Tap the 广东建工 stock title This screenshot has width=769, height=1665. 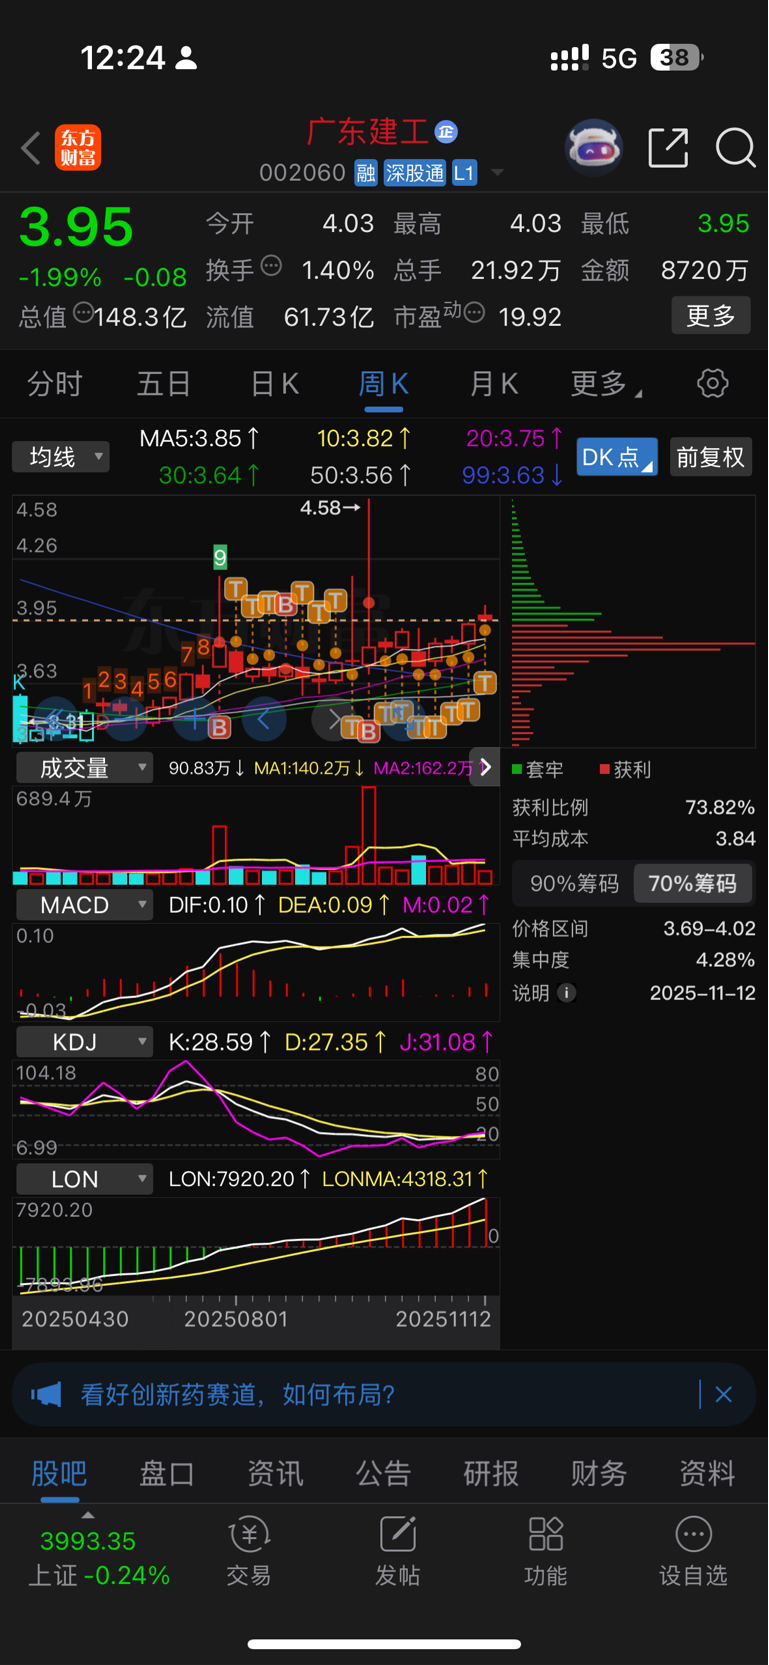(368, 131)
